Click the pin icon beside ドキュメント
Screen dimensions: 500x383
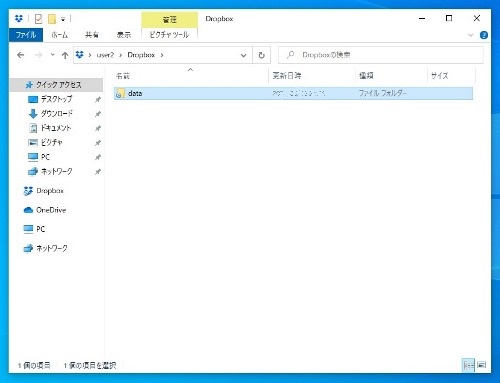coord(98,128)
